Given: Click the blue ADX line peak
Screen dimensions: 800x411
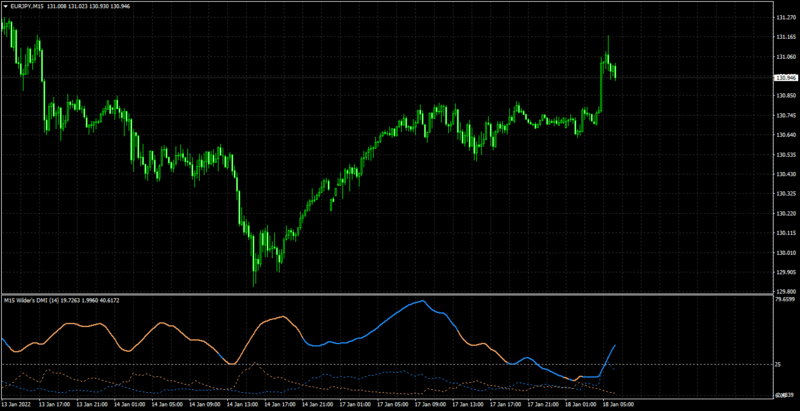Looking at the screenshot, I should [422, 301].
